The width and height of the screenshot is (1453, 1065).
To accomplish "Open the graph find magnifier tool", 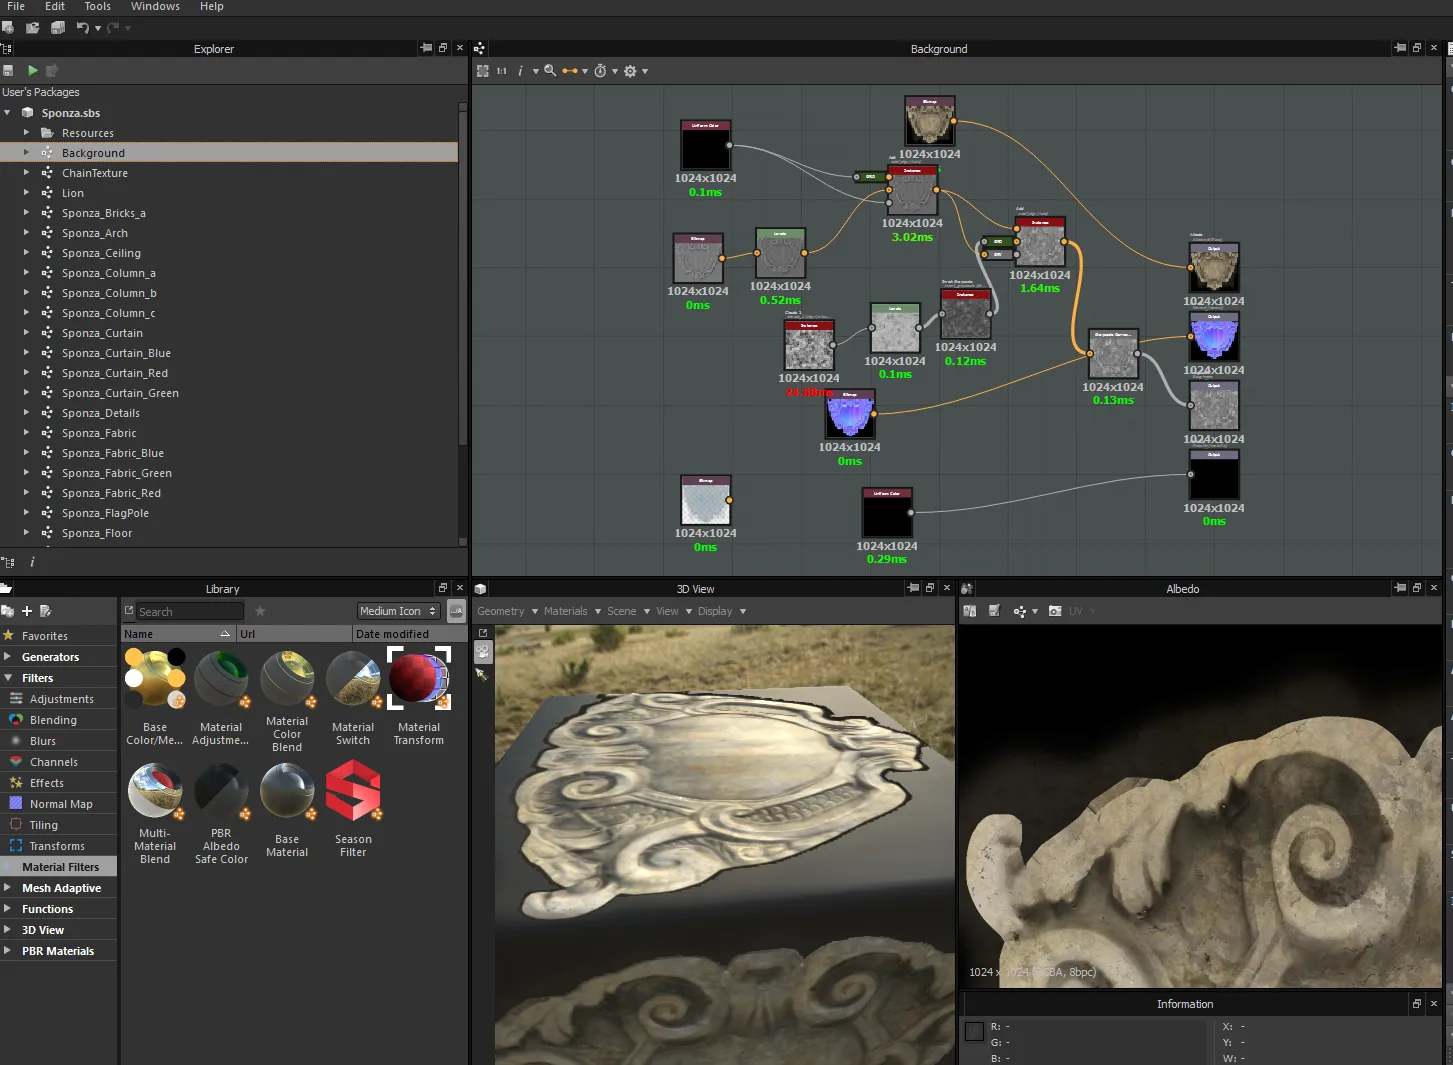I will (550, 71).
